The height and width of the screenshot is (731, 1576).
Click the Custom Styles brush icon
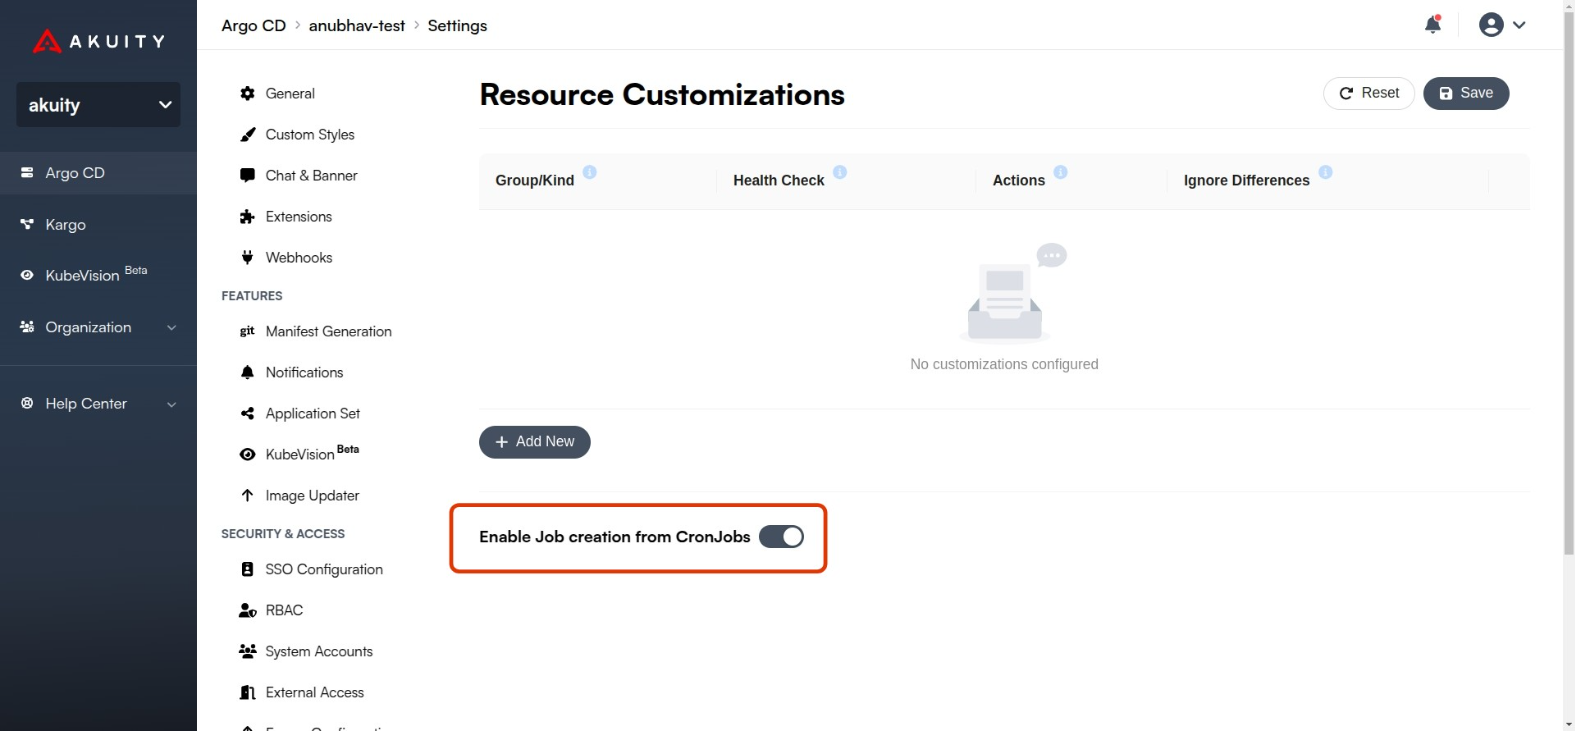(x=247, y=134)
